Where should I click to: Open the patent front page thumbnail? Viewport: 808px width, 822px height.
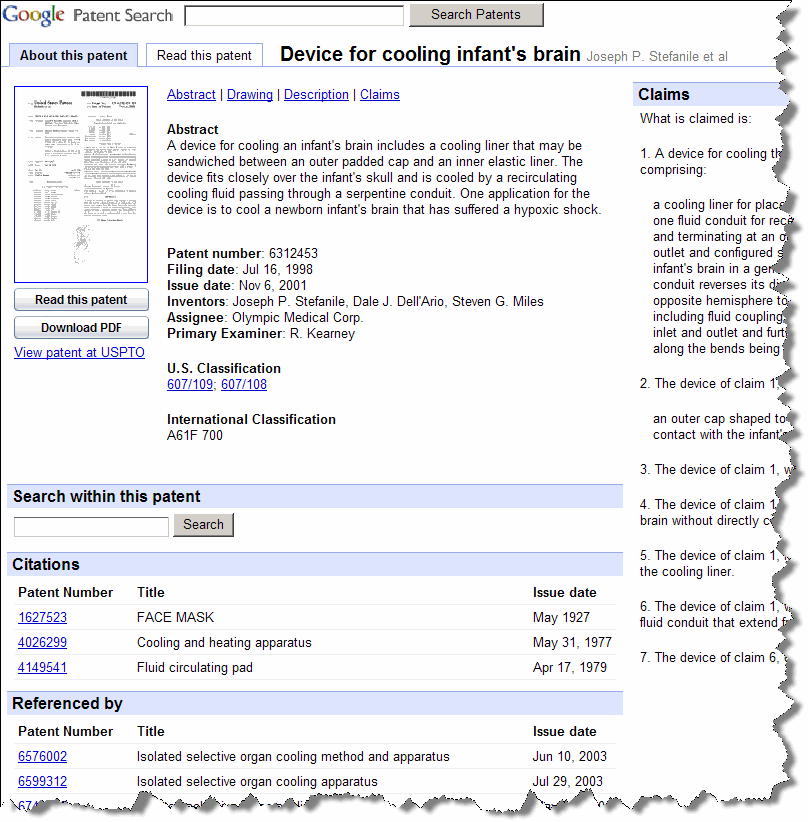81,184
